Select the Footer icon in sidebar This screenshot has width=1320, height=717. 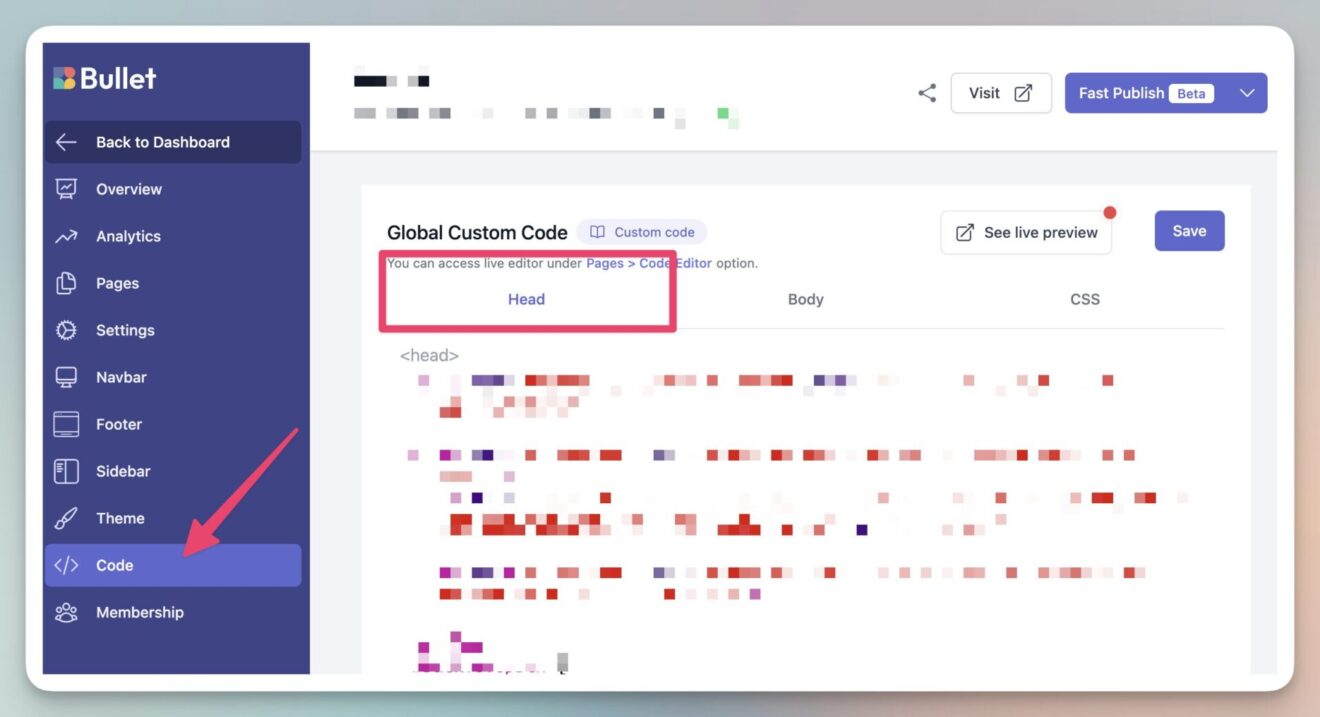(x=66, y=423)
